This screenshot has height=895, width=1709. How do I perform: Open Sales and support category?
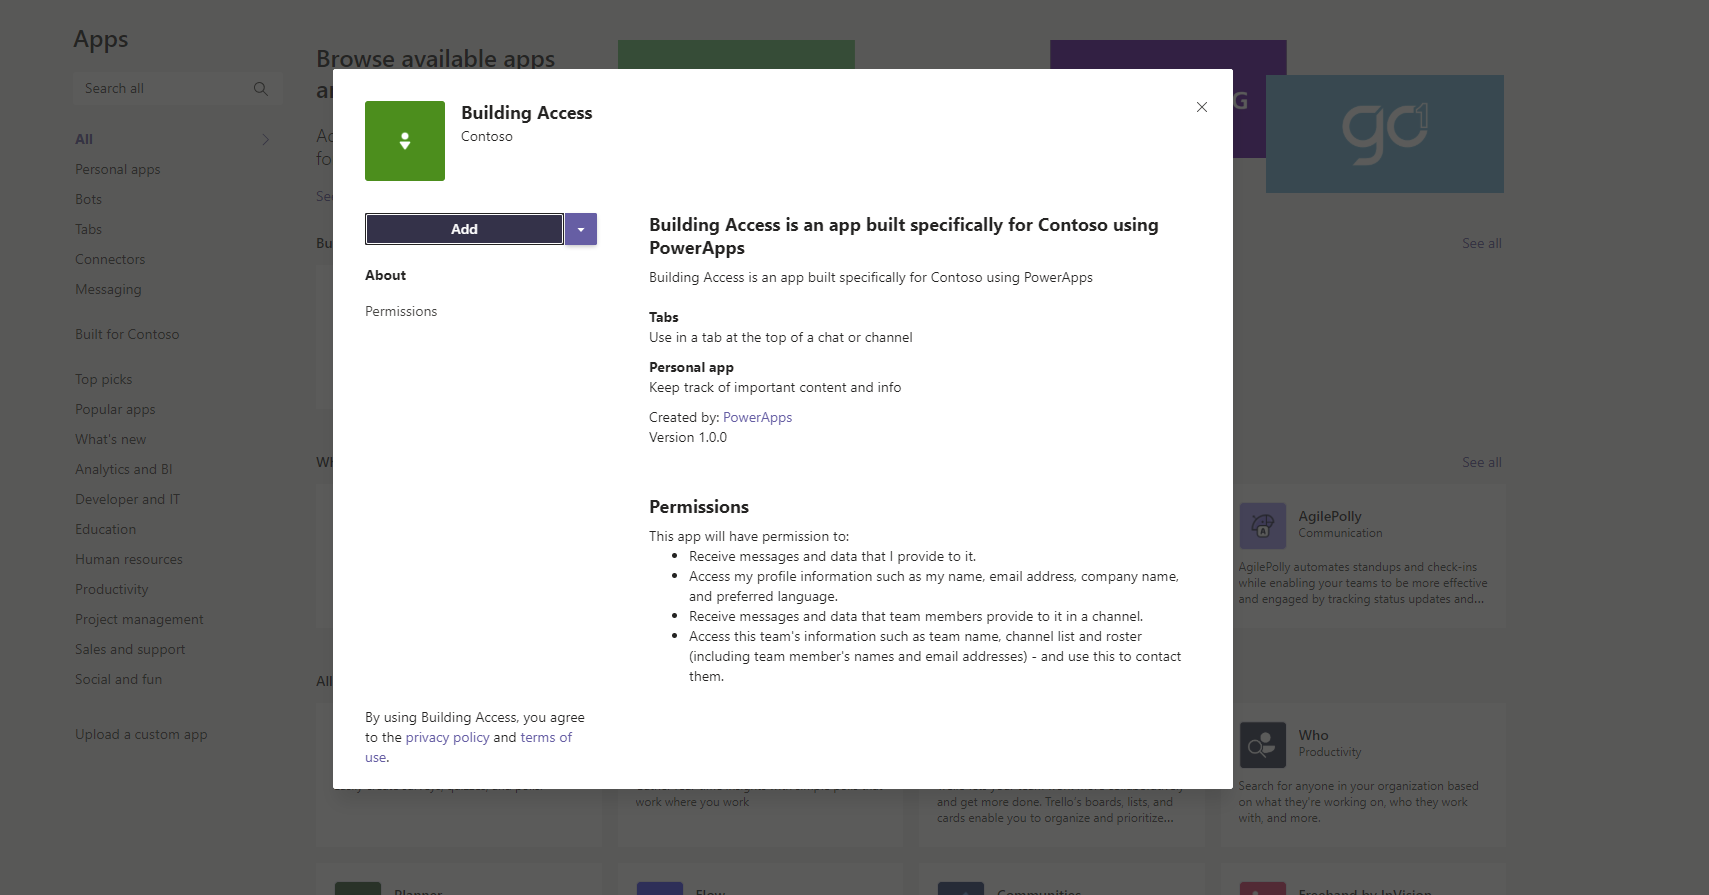(130, 649)
